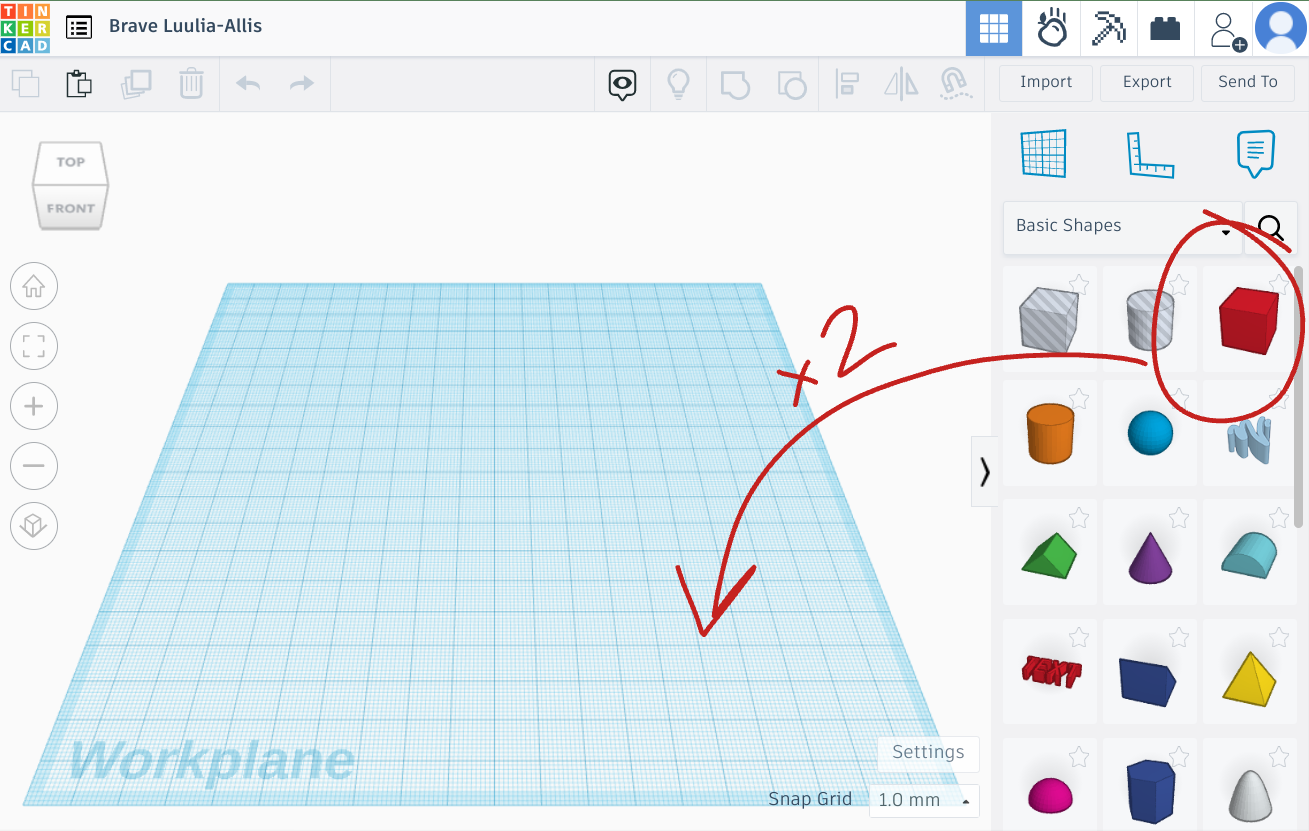Favorite the Cylinder hole shape star
Screen dimensions: 1309x831
click(x=1179, y=284)
